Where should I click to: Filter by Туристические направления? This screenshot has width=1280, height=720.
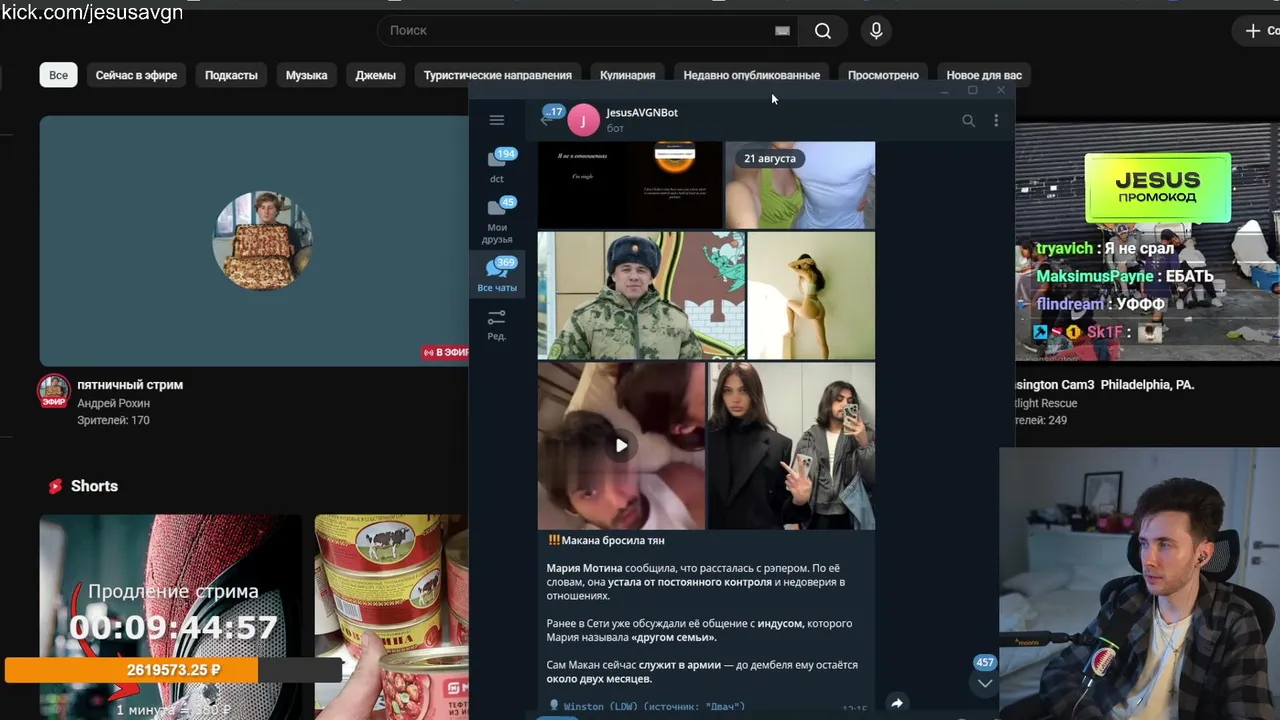(x=498, y=75)
